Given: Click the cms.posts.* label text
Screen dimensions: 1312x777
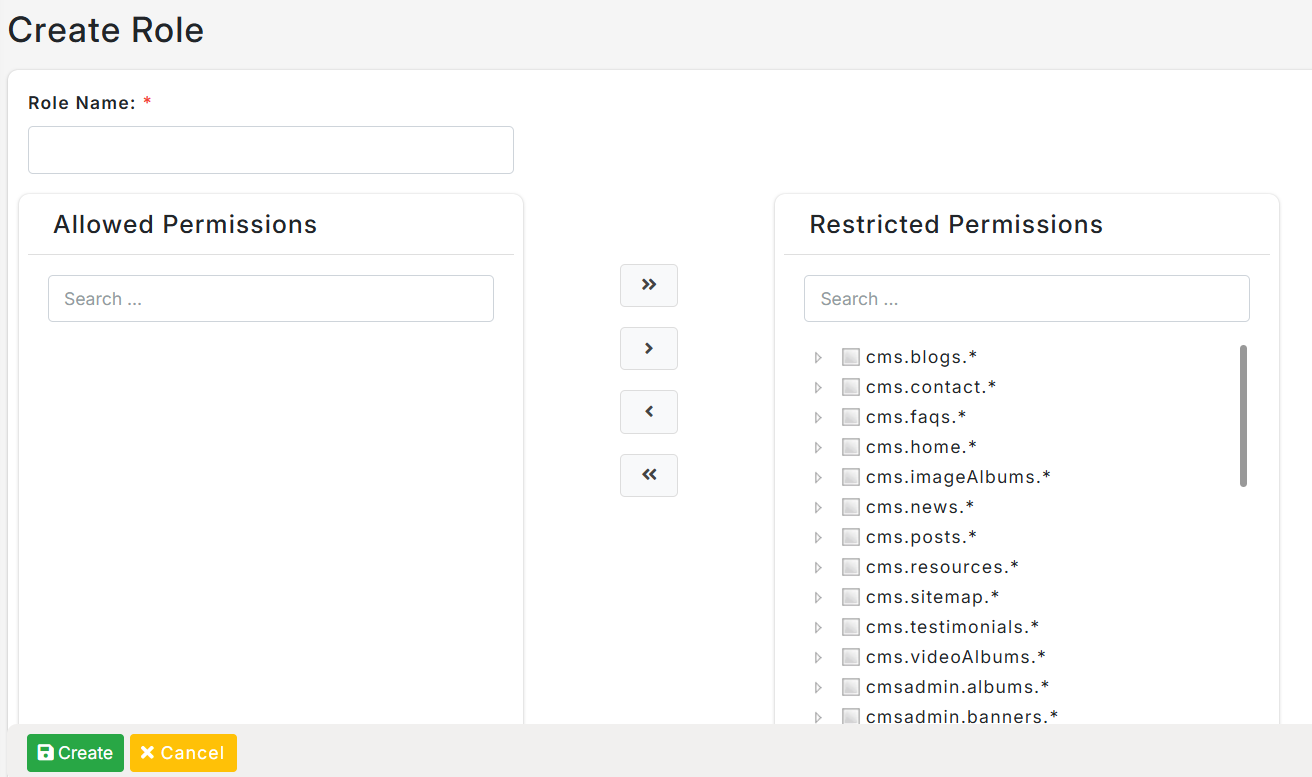Looking at the screenshot, I should 921,537.
